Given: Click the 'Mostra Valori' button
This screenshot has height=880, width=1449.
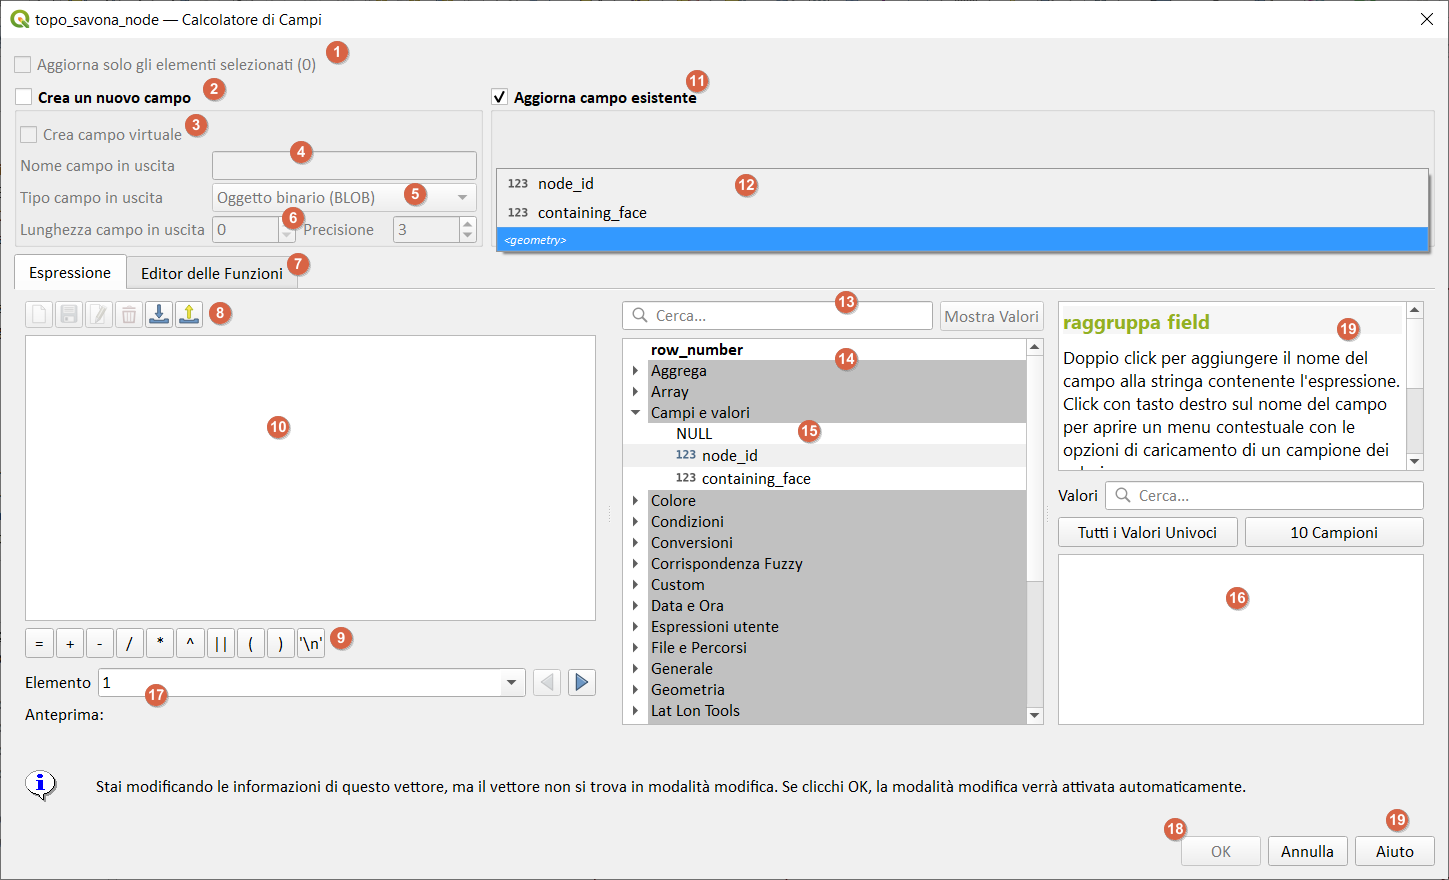Looking at the screenshot, I should pyautogui.click(x=991, y=316).
